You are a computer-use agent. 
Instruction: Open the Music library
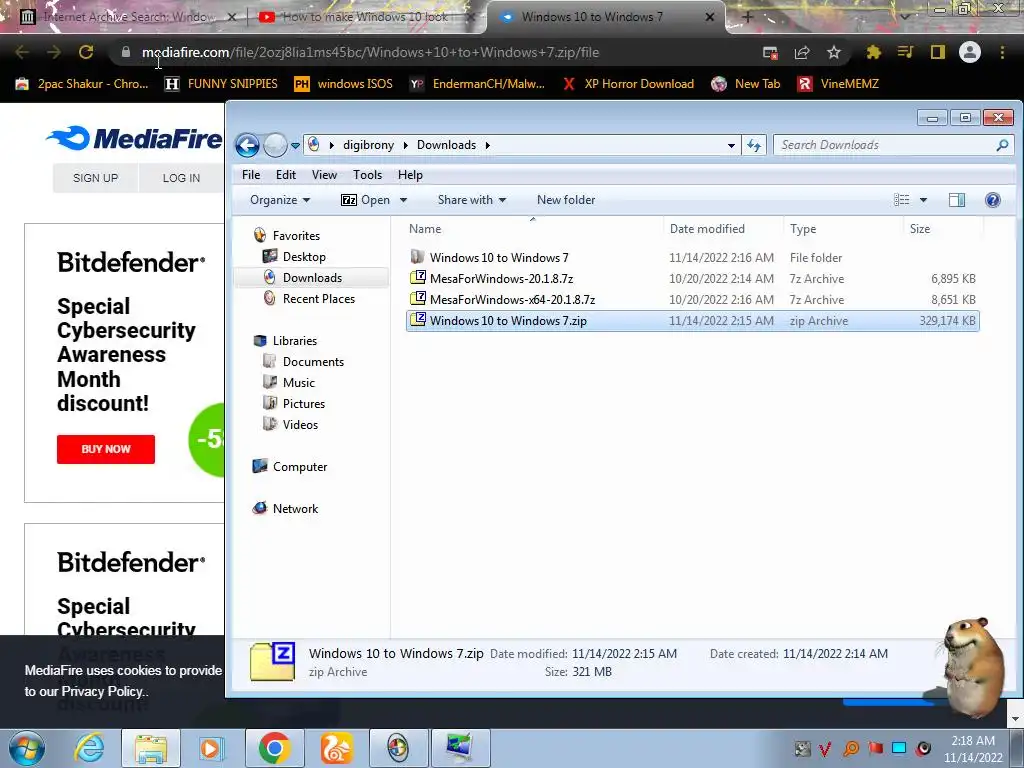click(x=298, y=383)
